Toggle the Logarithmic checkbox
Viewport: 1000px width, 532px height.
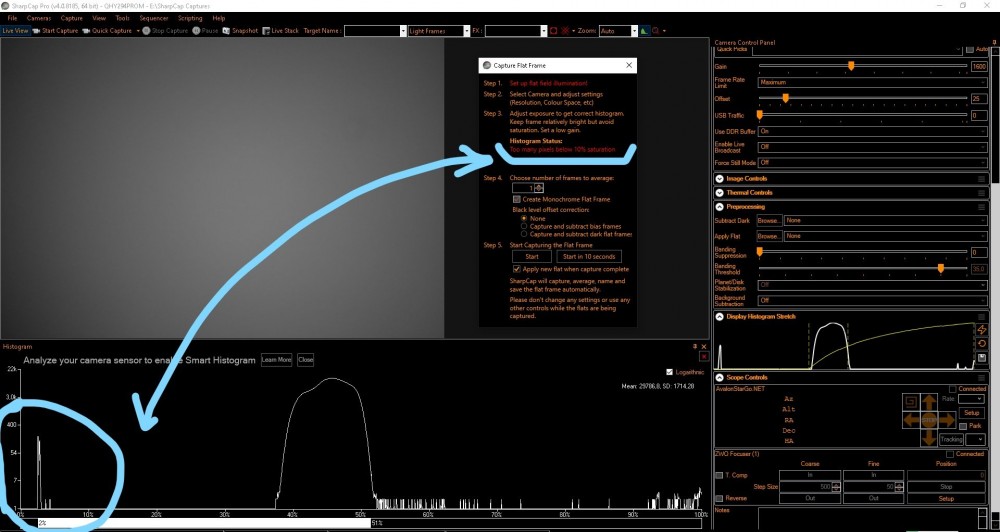(669, 372)
